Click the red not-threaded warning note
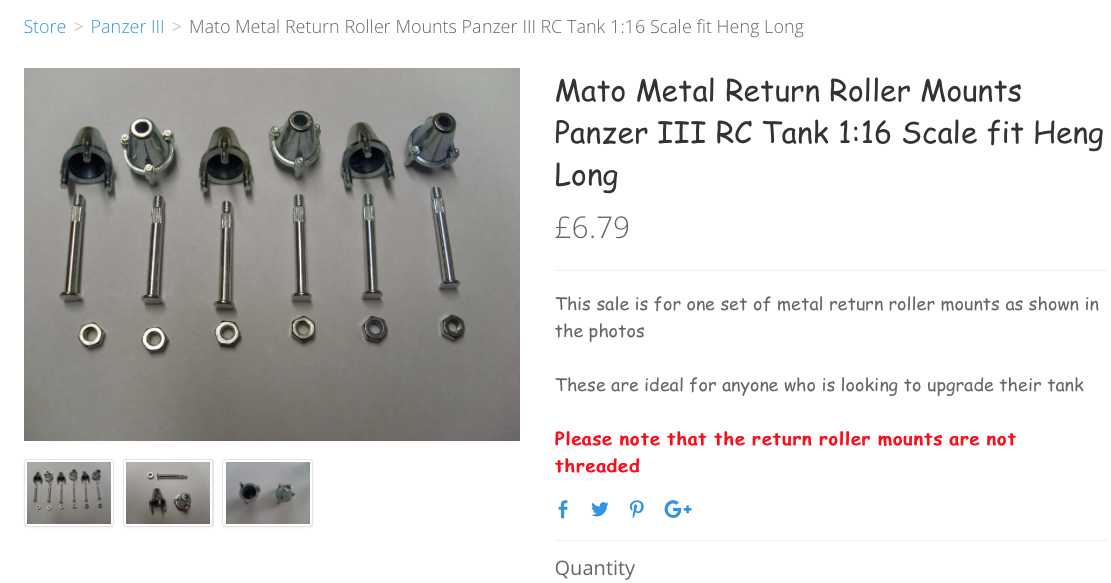The width and height of the screenshot is (1111, 583). click(x=785, y=452)
